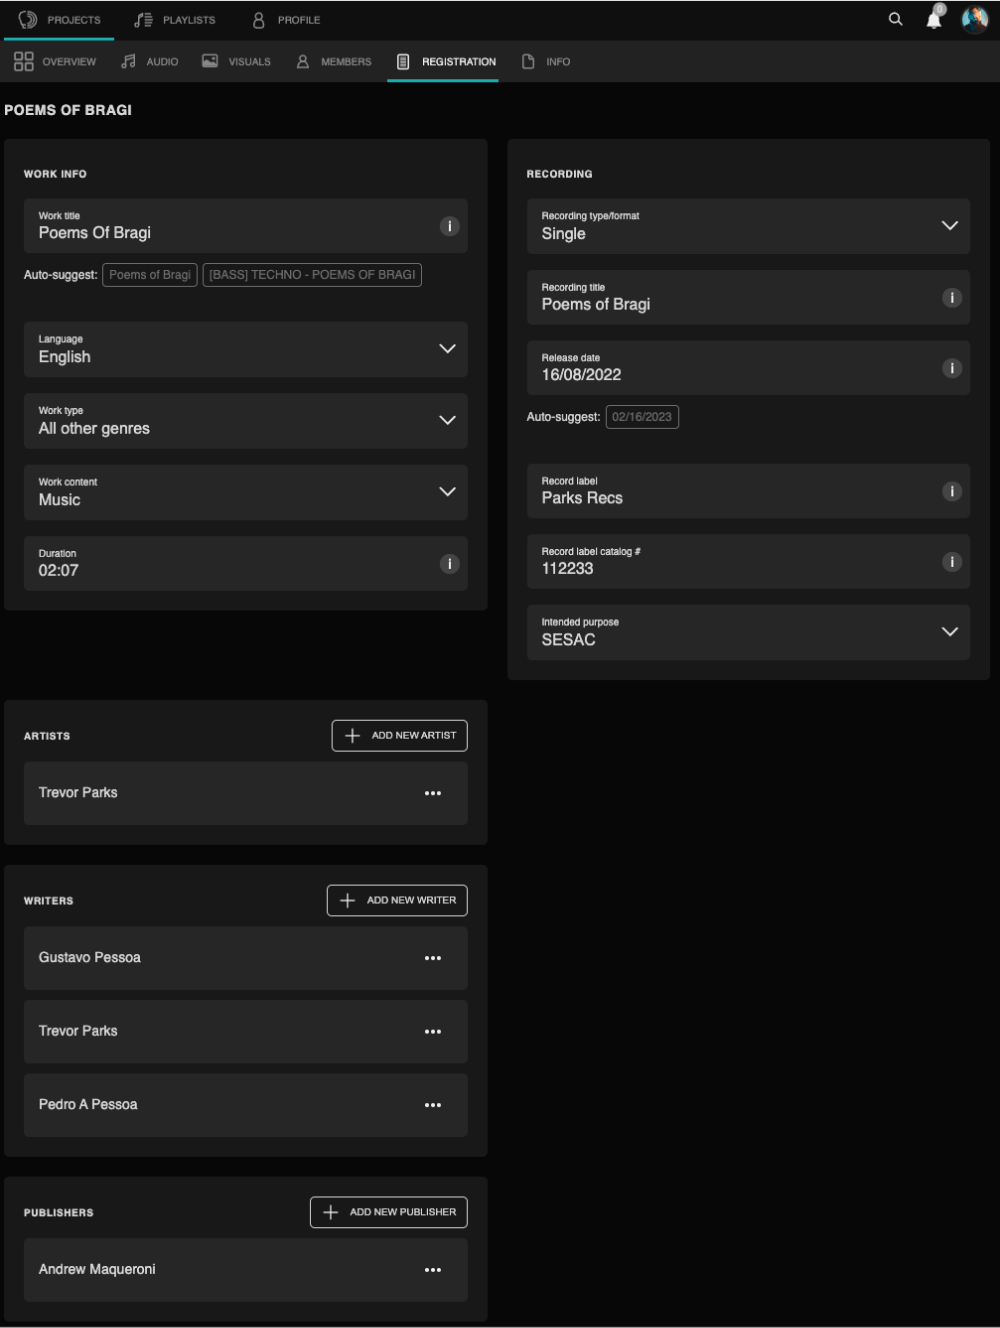Click Add New Publisher button
This screenshot has width=1000, height=1328.
tap(389, 1212)
